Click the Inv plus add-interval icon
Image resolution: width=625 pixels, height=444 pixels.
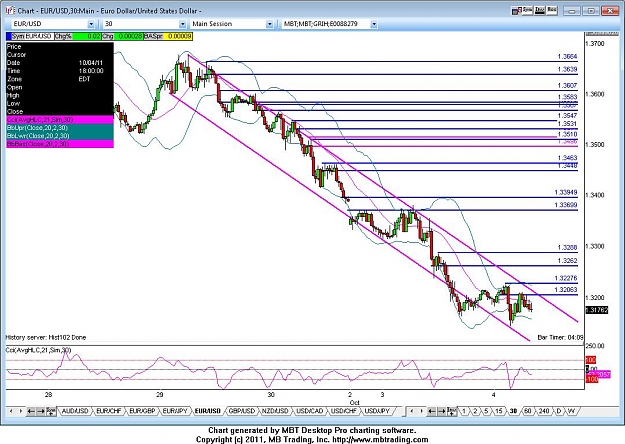point(452,411)
